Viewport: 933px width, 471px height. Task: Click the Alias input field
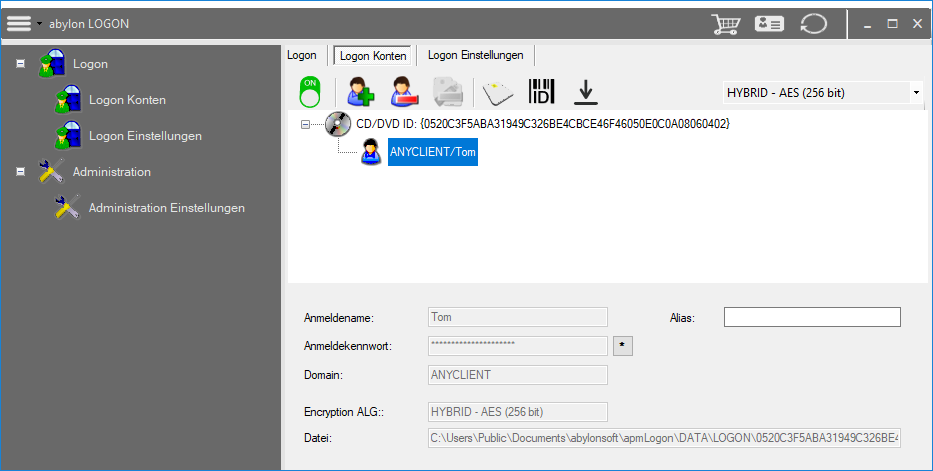[x=812, y=317]
